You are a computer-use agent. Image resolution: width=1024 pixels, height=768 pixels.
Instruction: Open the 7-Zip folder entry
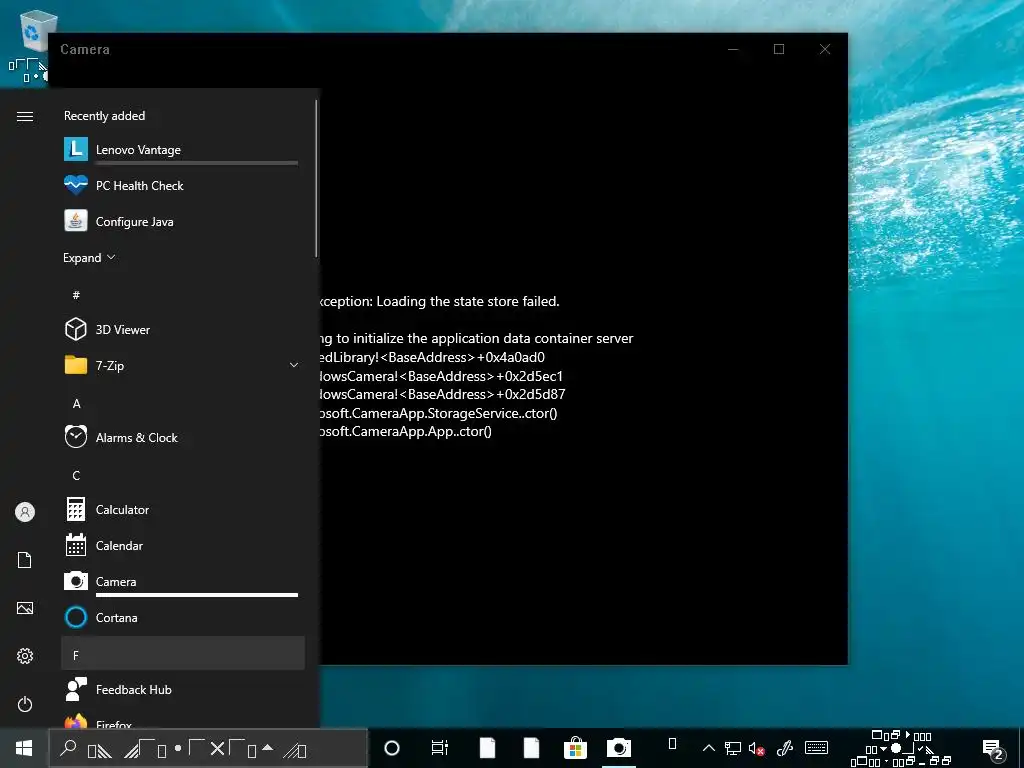click(183, 366)
